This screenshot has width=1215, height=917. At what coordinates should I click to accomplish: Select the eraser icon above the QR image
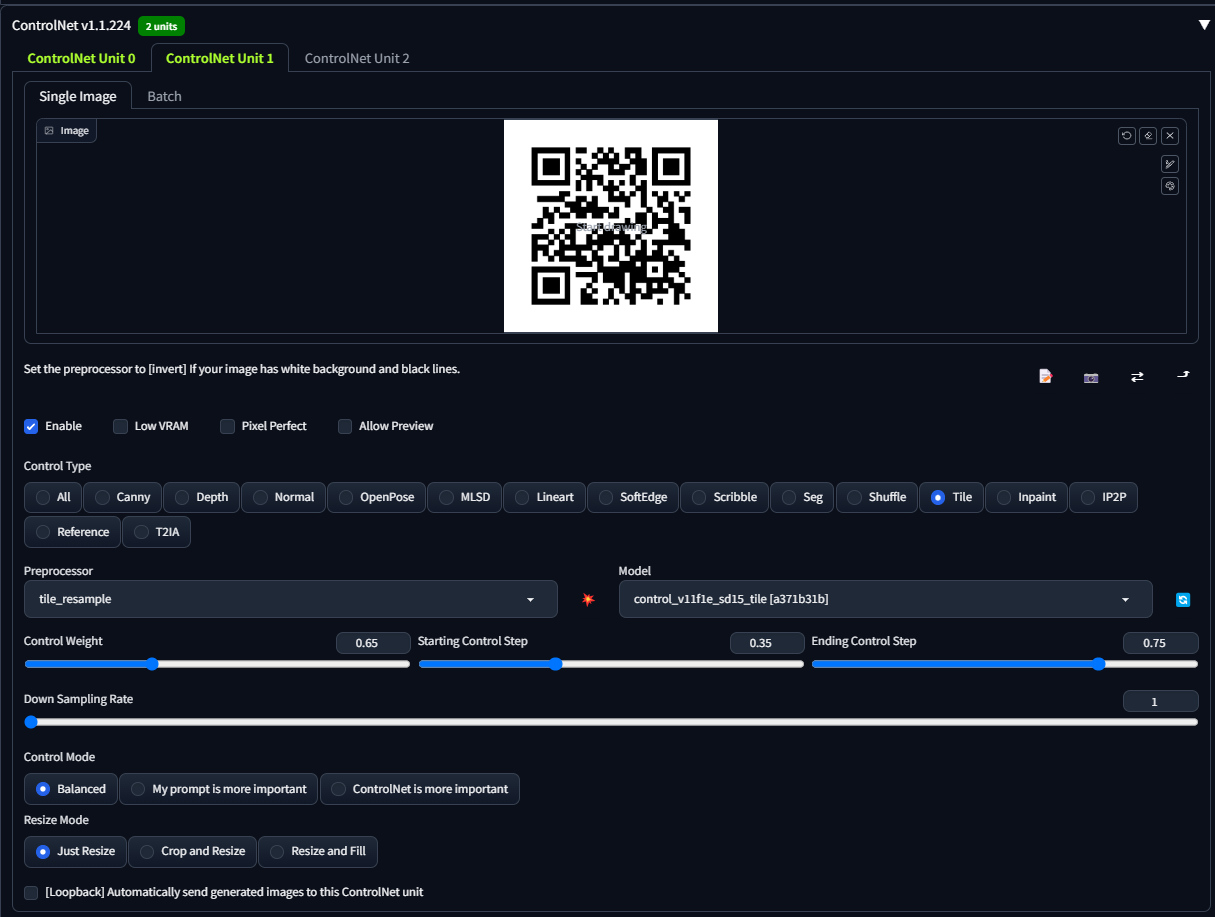click(x=1148, y=135)
